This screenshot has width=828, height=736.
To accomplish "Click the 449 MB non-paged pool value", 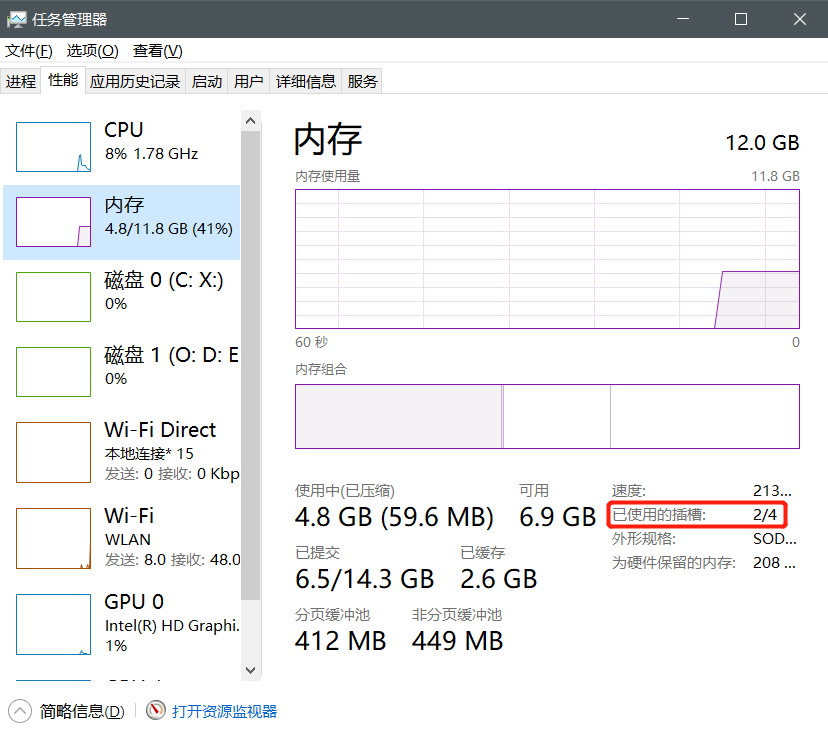I will 457,641.
